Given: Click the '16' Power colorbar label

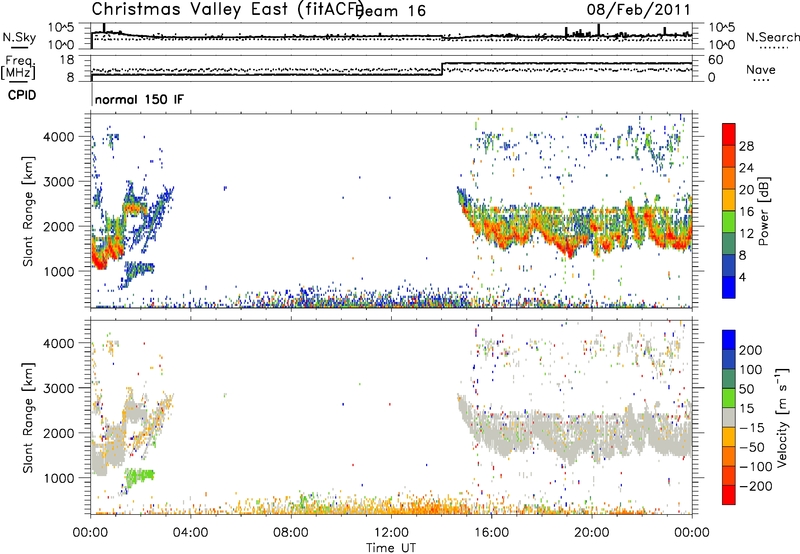Looking at the screenshot, I should [746, 212].
